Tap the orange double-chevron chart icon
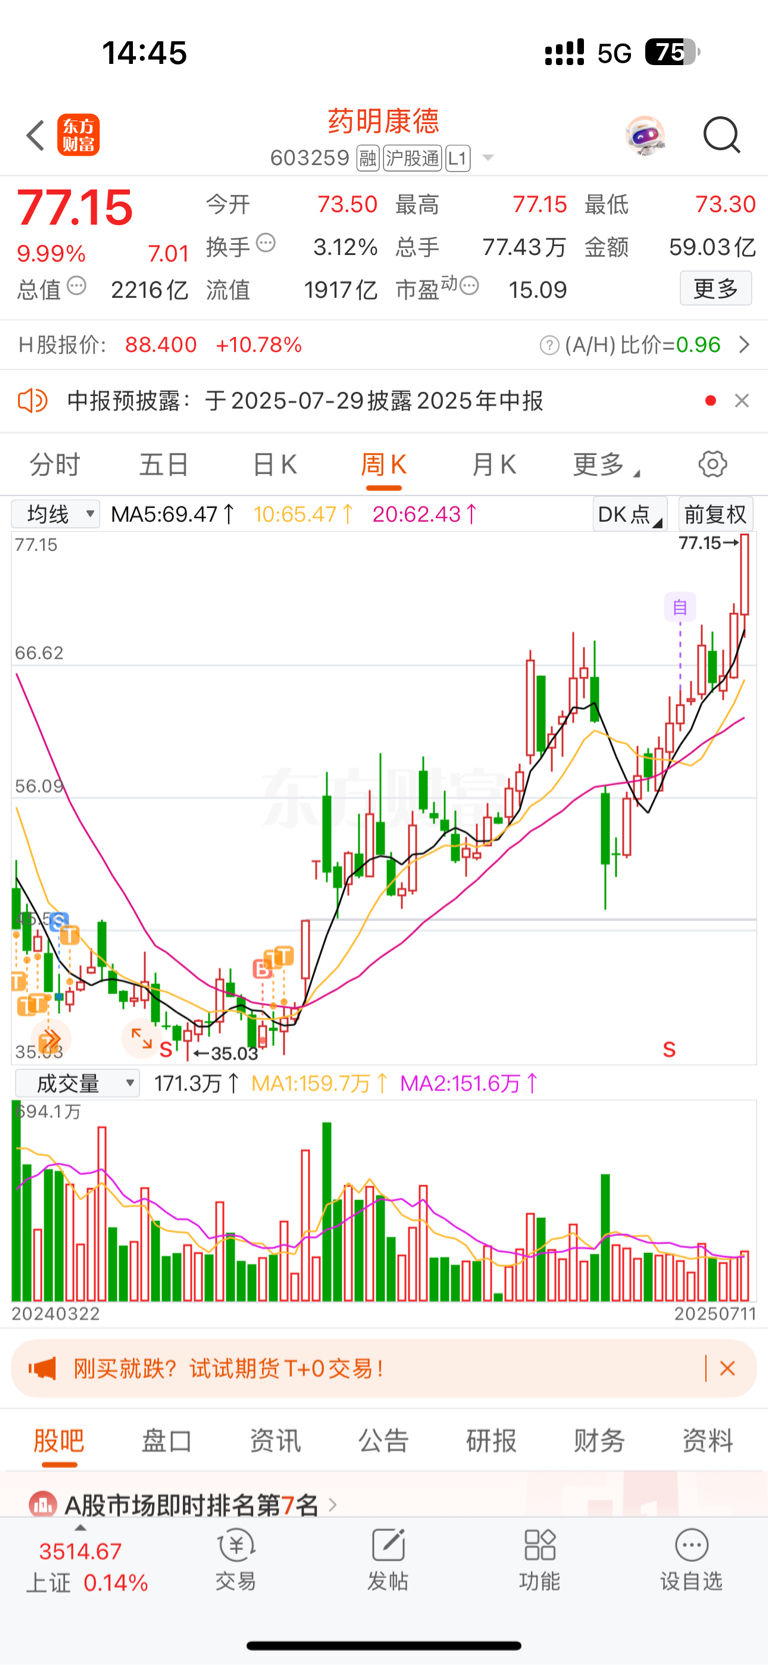This screenshot has height=1665, width=768. pos(49,1040)
